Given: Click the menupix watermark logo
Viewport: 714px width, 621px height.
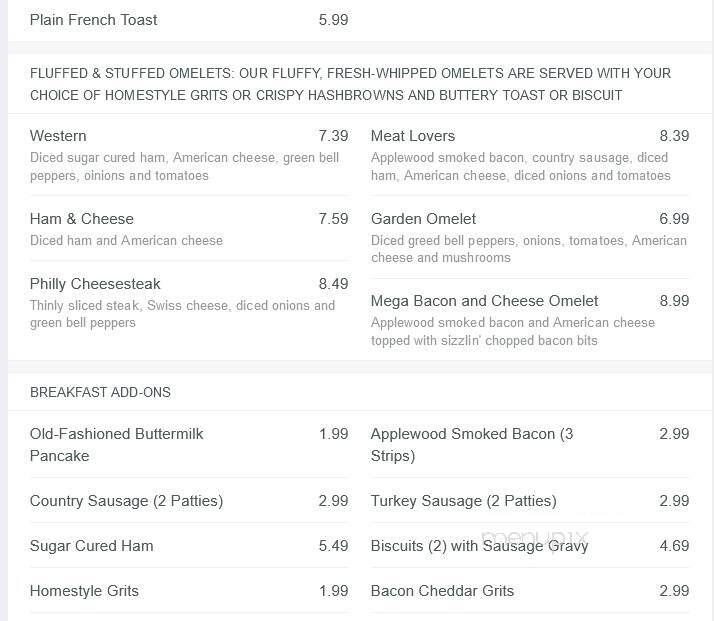Looking at the screenshot, I should 535,539.
